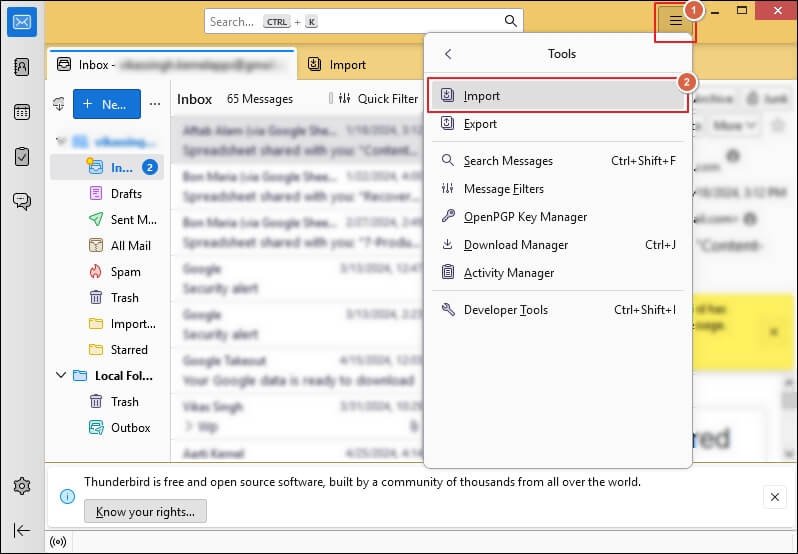Select the Important folder
Screen dimensions: 798x554
point(107,324)
